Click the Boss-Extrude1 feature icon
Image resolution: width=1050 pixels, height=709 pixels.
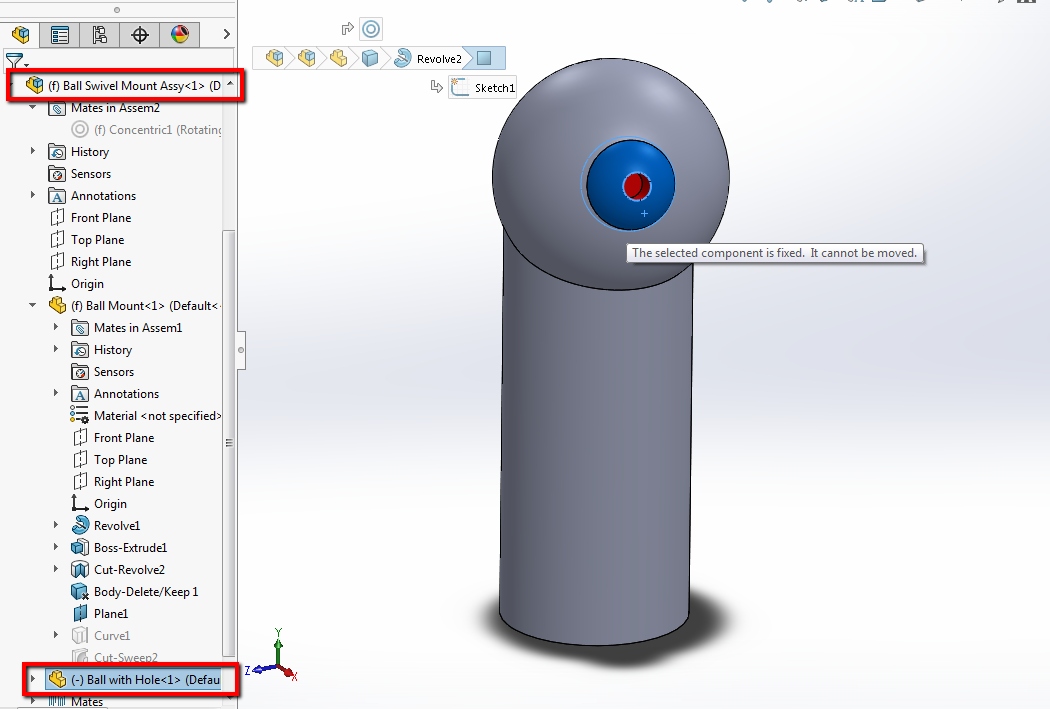point(80,548)
